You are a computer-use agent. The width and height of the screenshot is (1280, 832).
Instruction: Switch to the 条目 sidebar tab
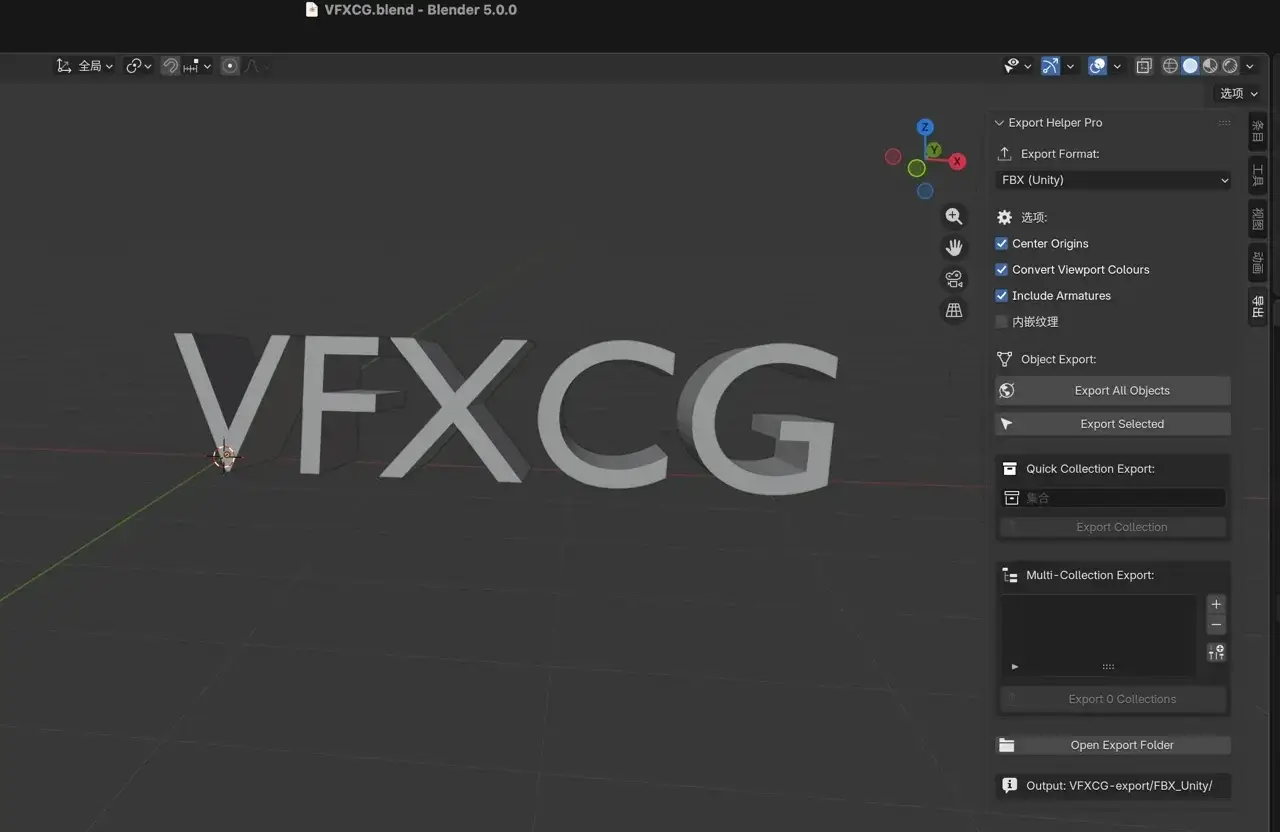(1258, 132)
